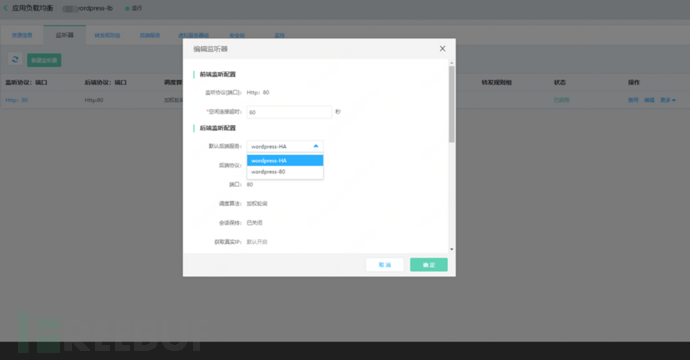Click 编辑 link in the listener row
Screen dimensions: 690x360
click(x=649, y=100)
